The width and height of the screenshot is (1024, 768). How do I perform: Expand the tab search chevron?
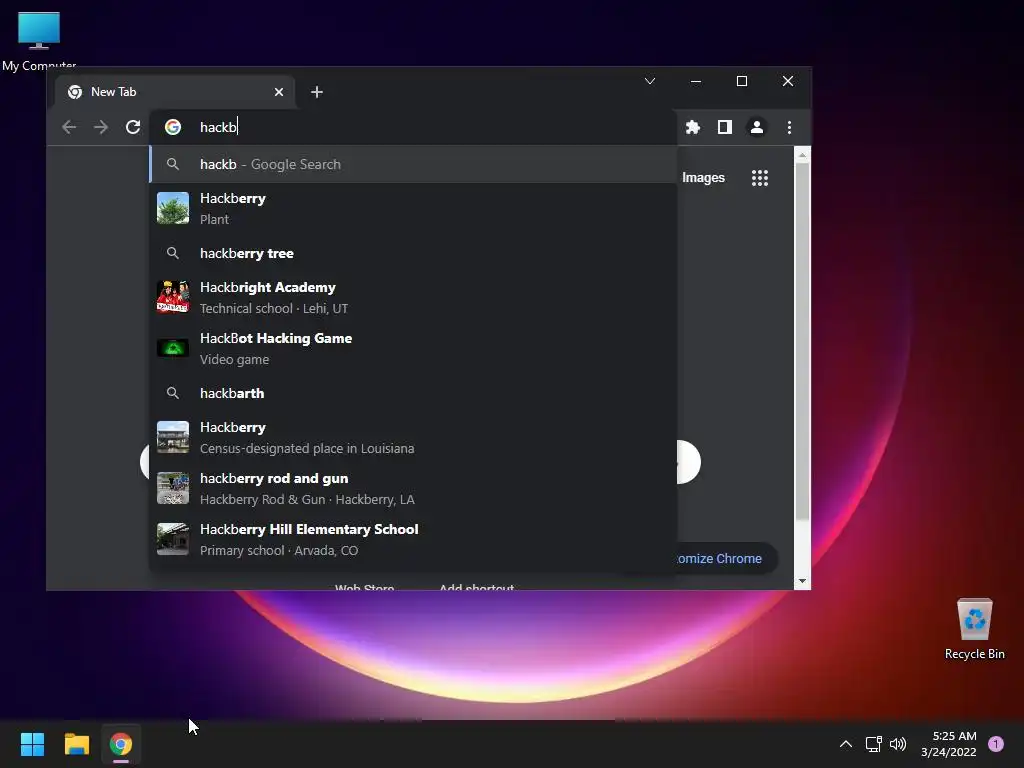point(650,81)
